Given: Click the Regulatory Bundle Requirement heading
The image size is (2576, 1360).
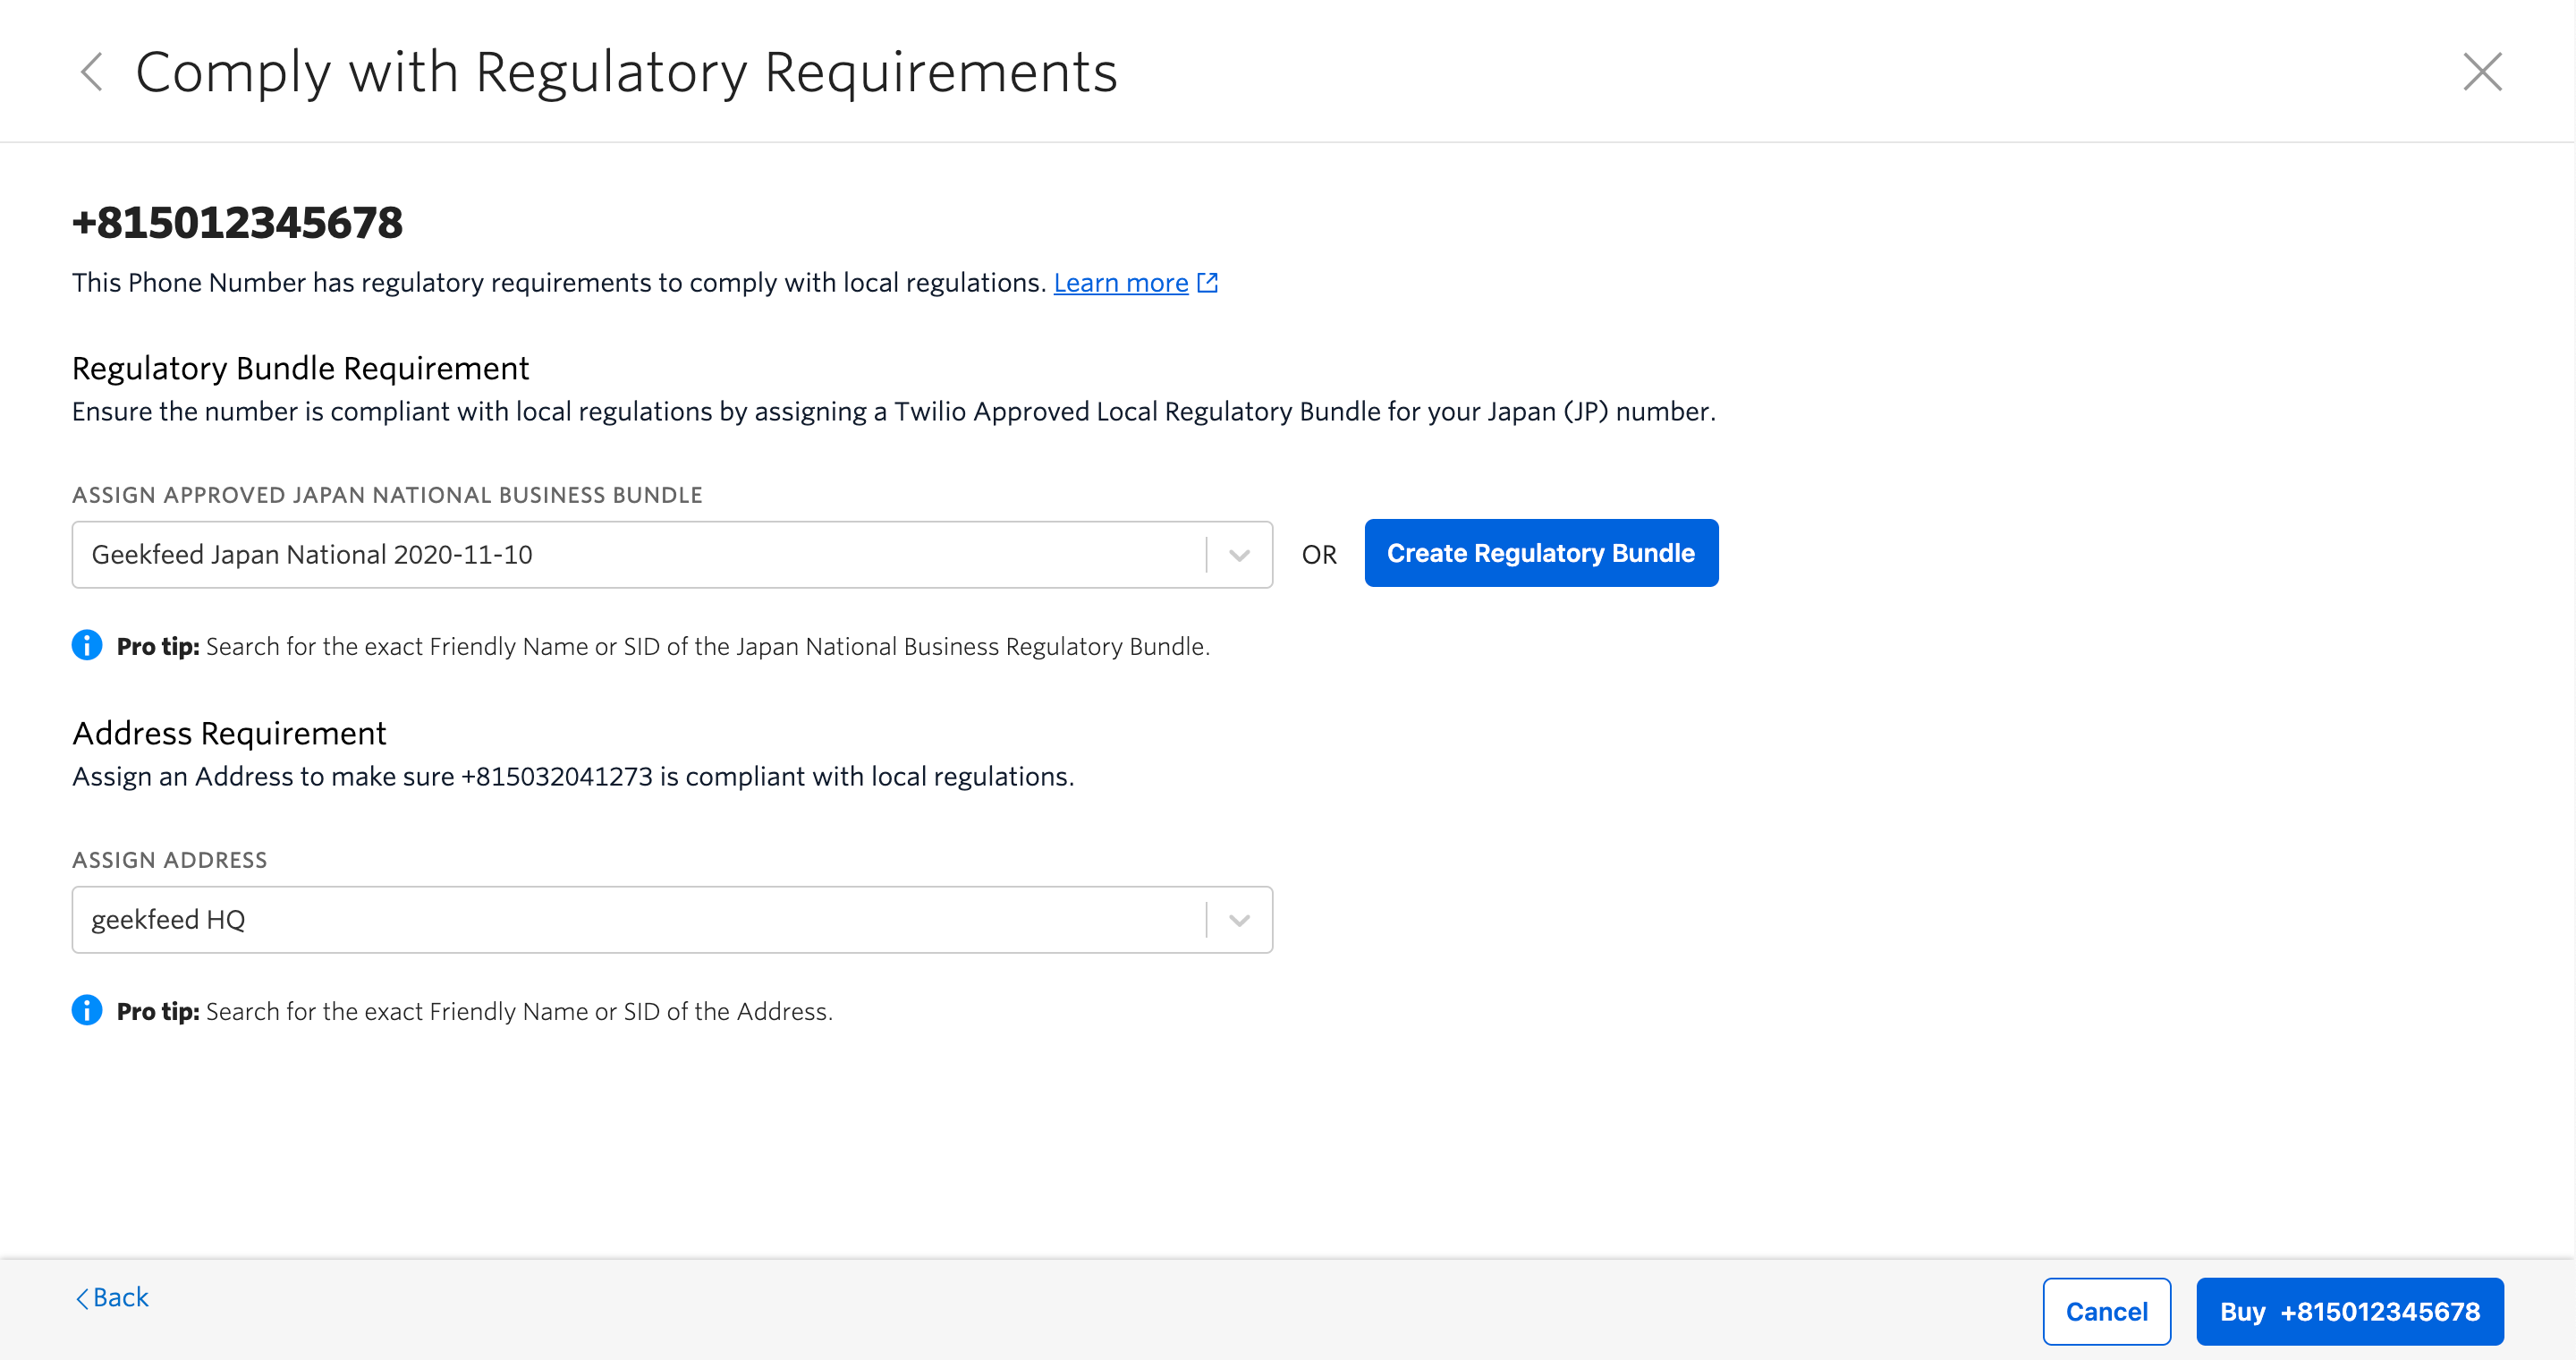Looking at the screenshot, I should (x=300, y=368).
